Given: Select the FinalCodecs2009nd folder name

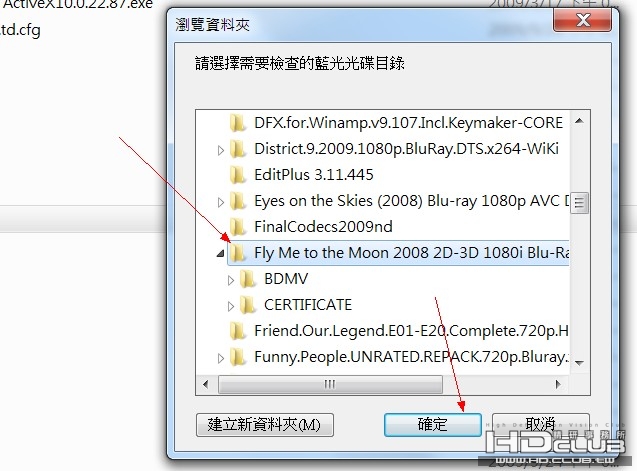Looking at the screenshot, I should (x=323, y=227).
